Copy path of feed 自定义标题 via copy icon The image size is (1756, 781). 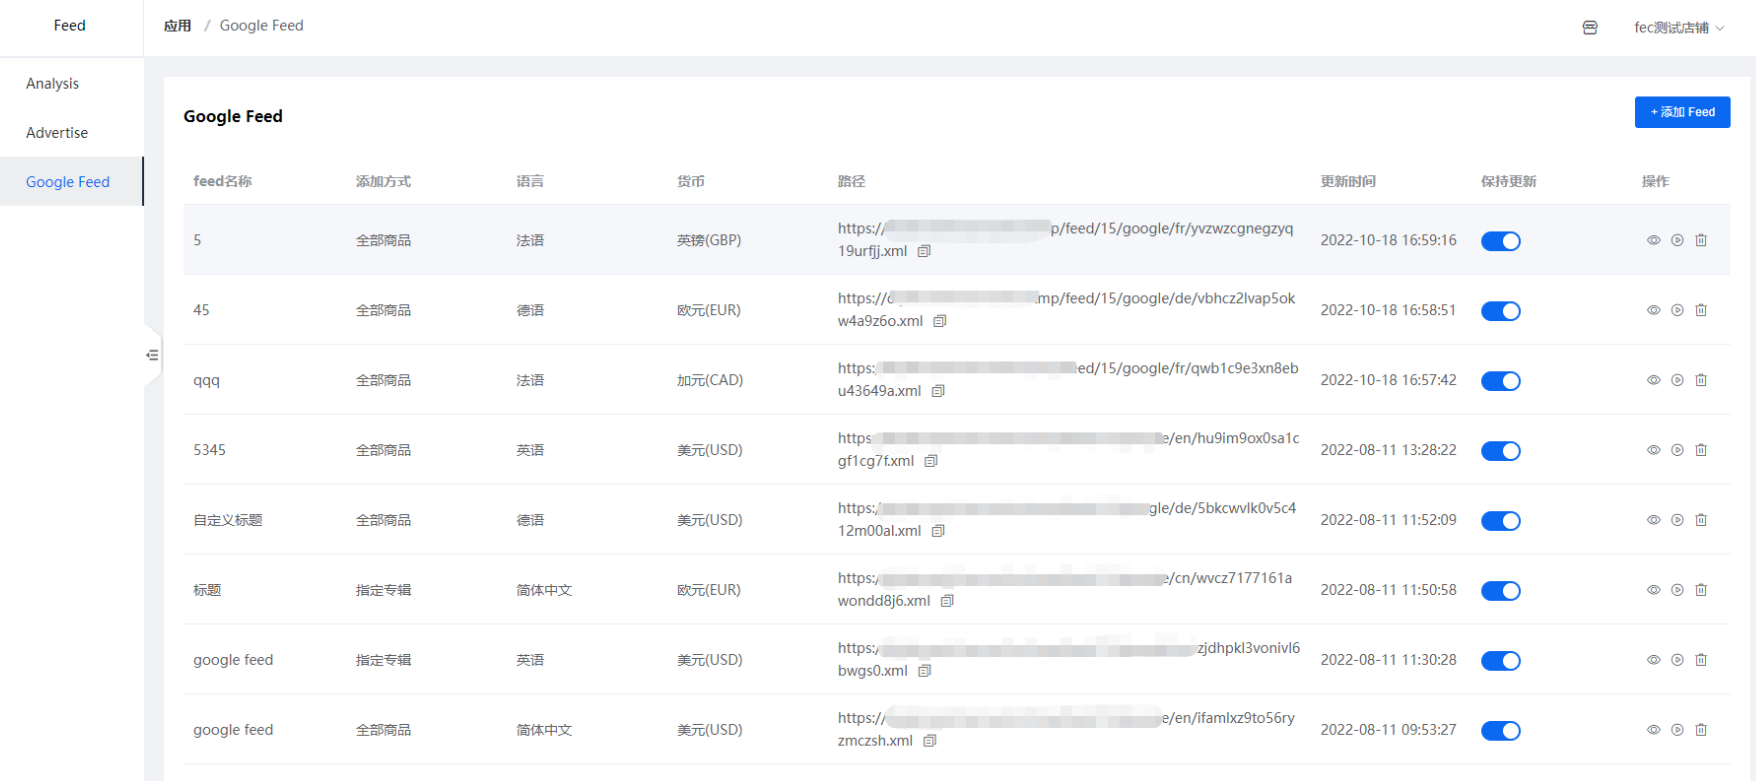click(x=938, y=531)
